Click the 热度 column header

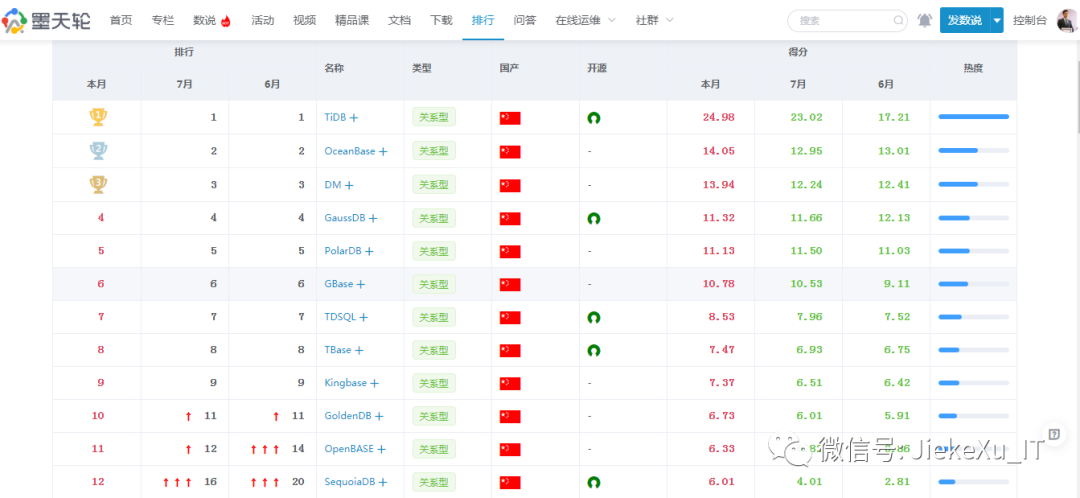pos(973,68)
